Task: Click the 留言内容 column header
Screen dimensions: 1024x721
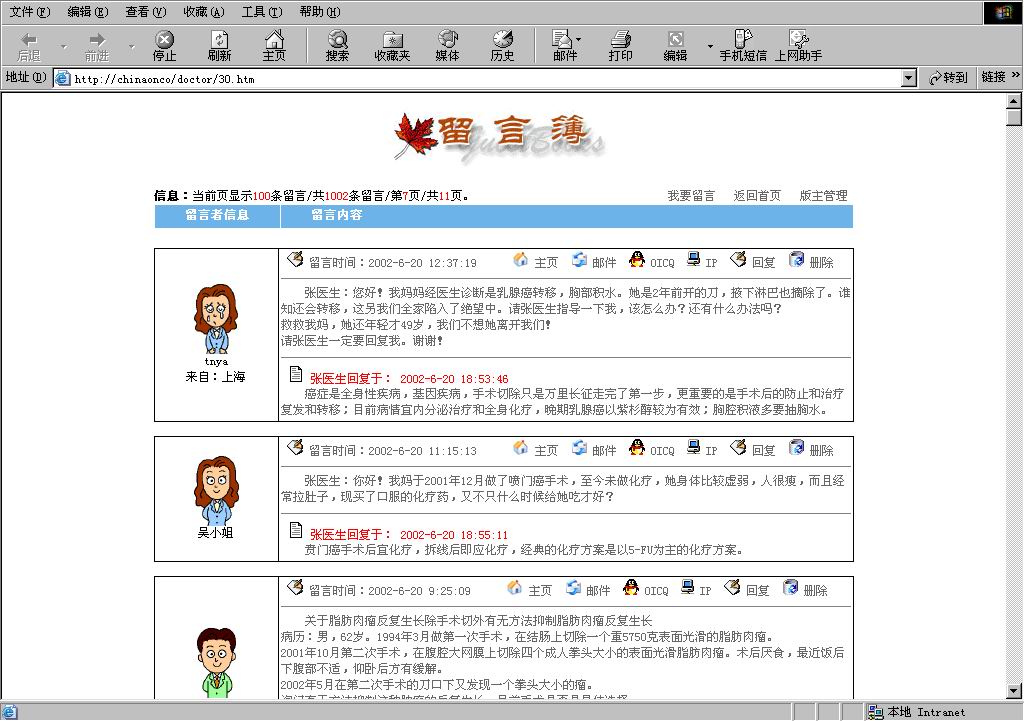Action: (x=336, y=215)
